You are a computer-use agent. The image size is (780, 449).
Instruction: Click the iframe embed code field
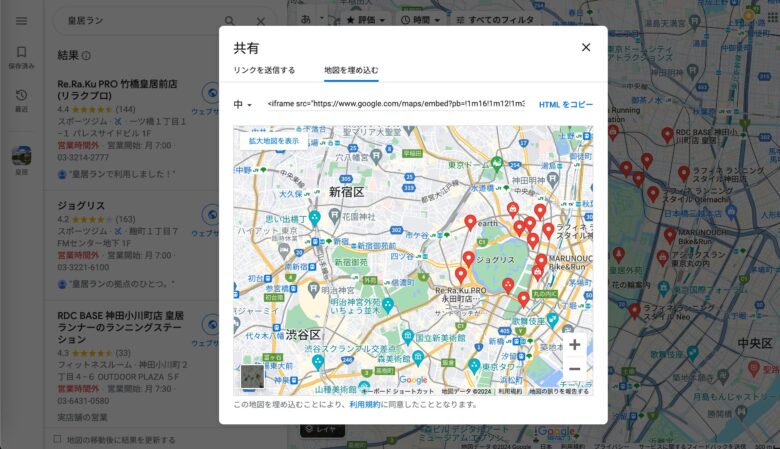tap(396, 104)
